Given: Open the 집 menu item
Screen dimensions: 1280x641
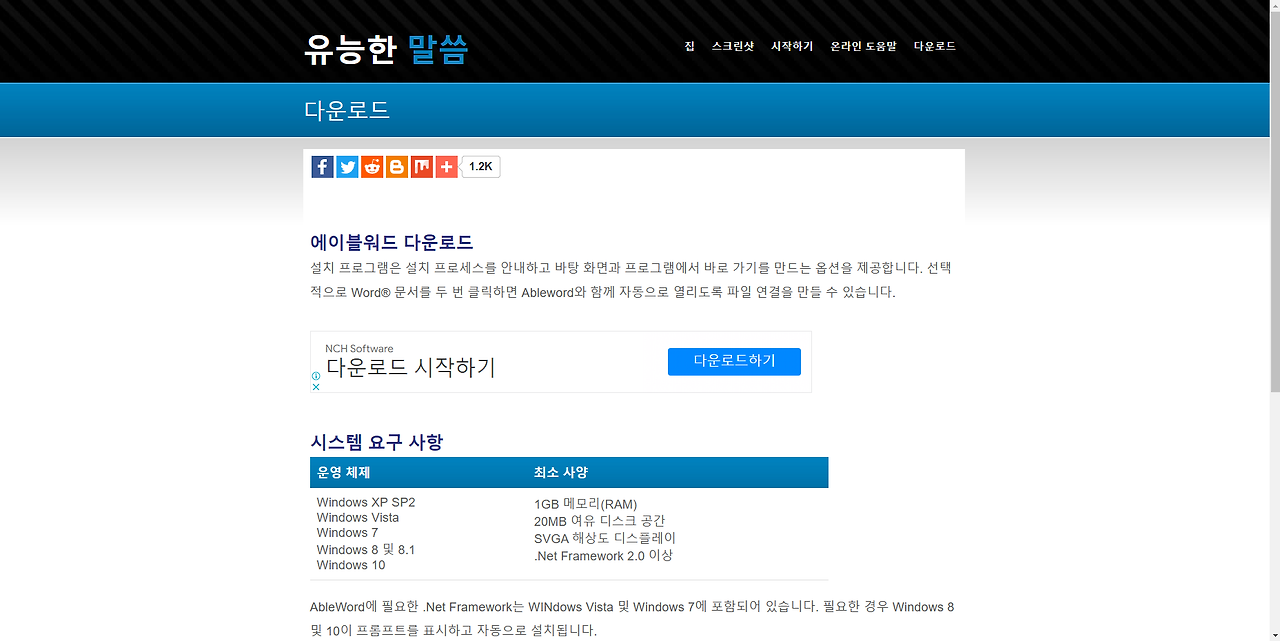Looking at the screenshot, I should point(688,46).
